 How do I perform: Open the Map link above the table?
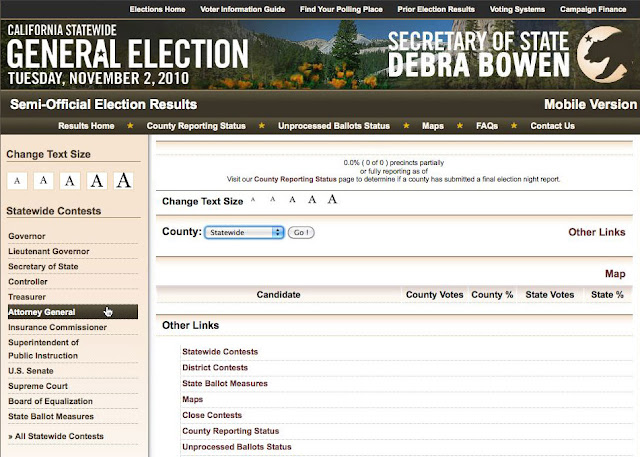click(615, 274)
